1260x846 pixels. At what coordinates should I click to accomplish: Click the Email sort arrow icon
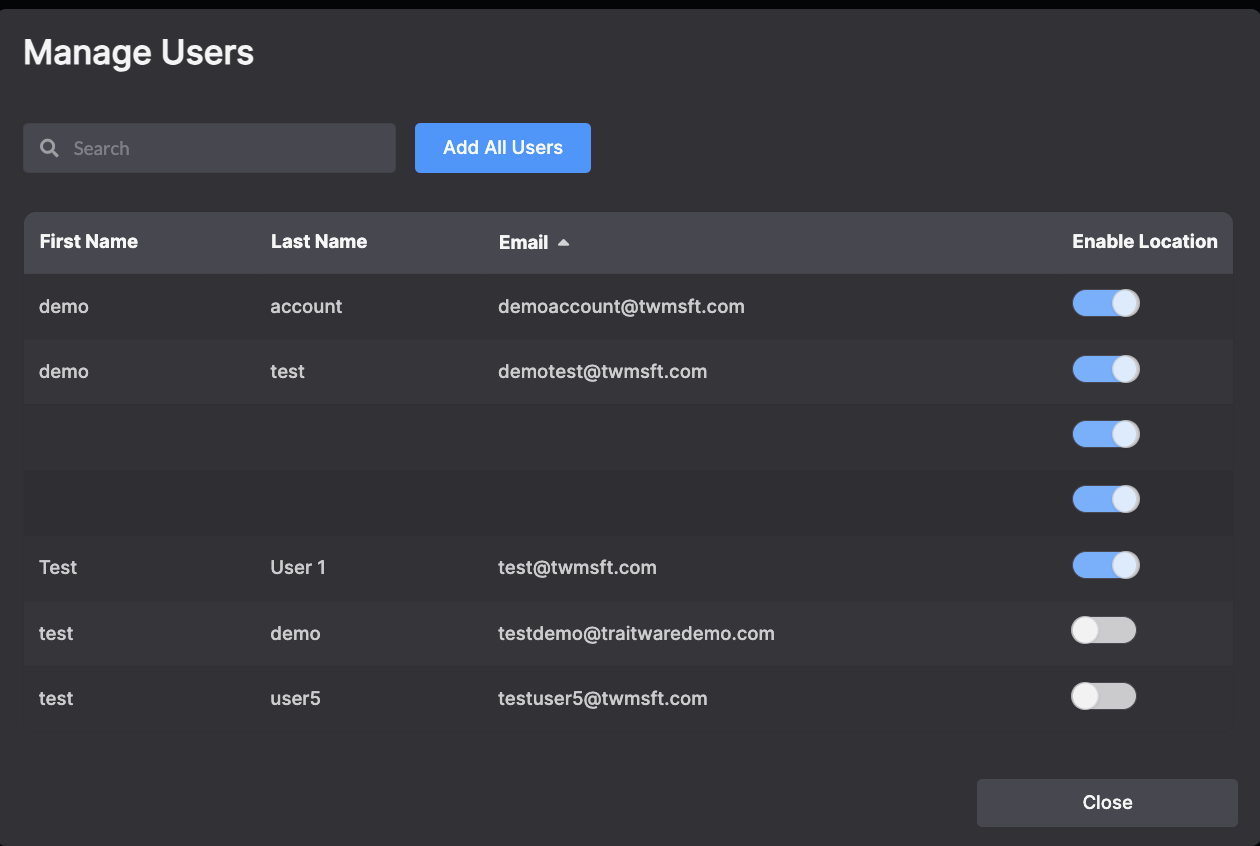[x=563, y=242]
